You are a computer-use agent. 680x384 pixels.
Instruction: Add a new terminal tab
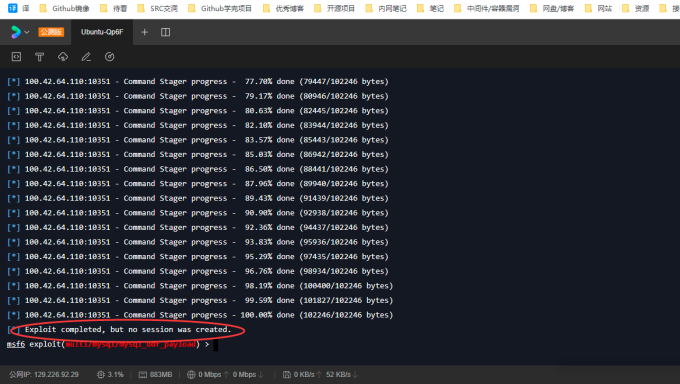point(144,32)
